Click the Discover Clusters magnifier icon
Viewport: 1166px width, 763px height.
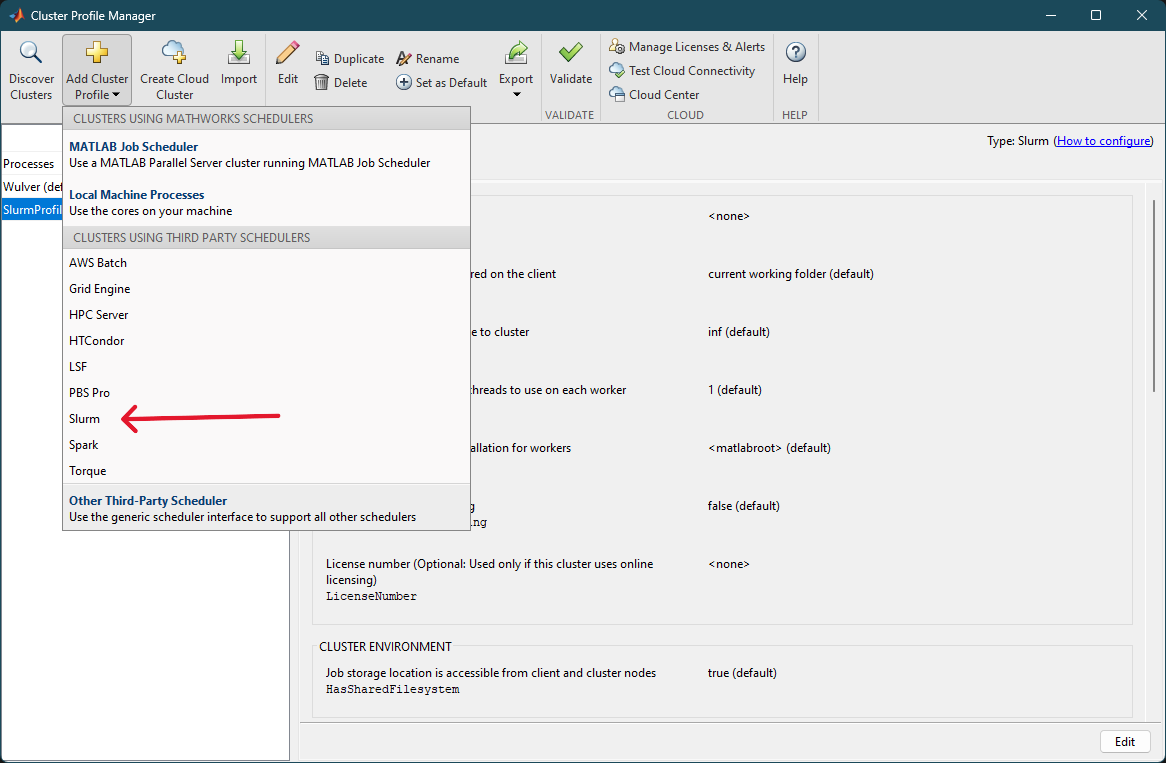coord(30,53)
